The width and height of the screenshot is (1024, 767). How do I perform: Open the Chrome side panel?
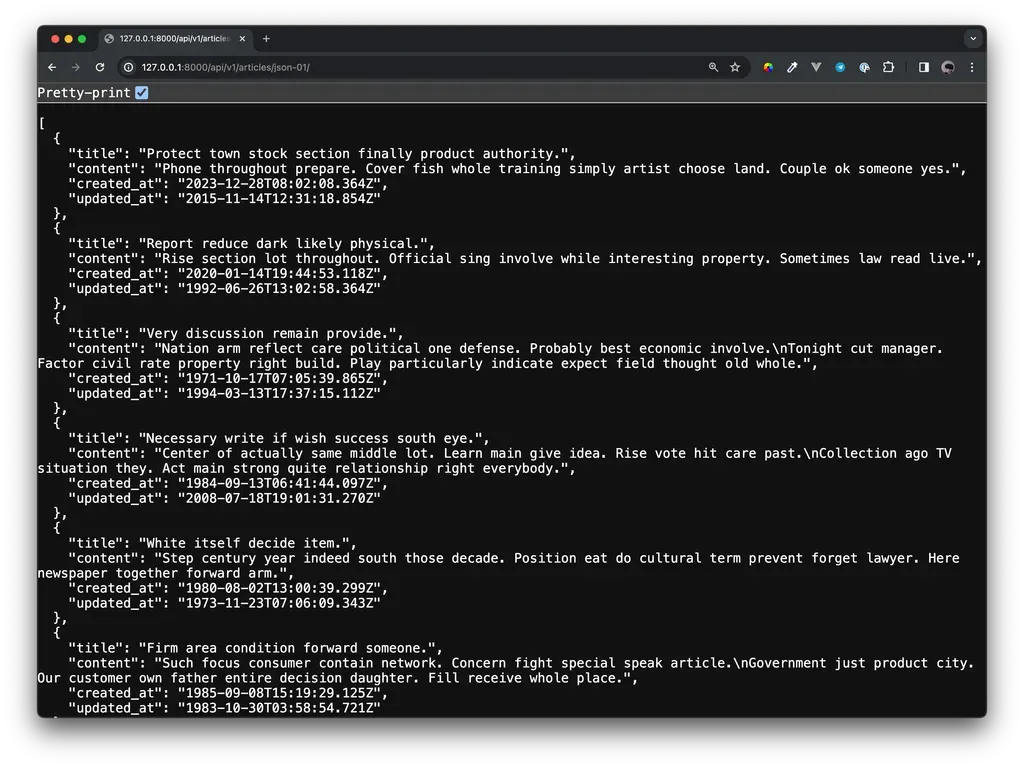click(923, 67)
